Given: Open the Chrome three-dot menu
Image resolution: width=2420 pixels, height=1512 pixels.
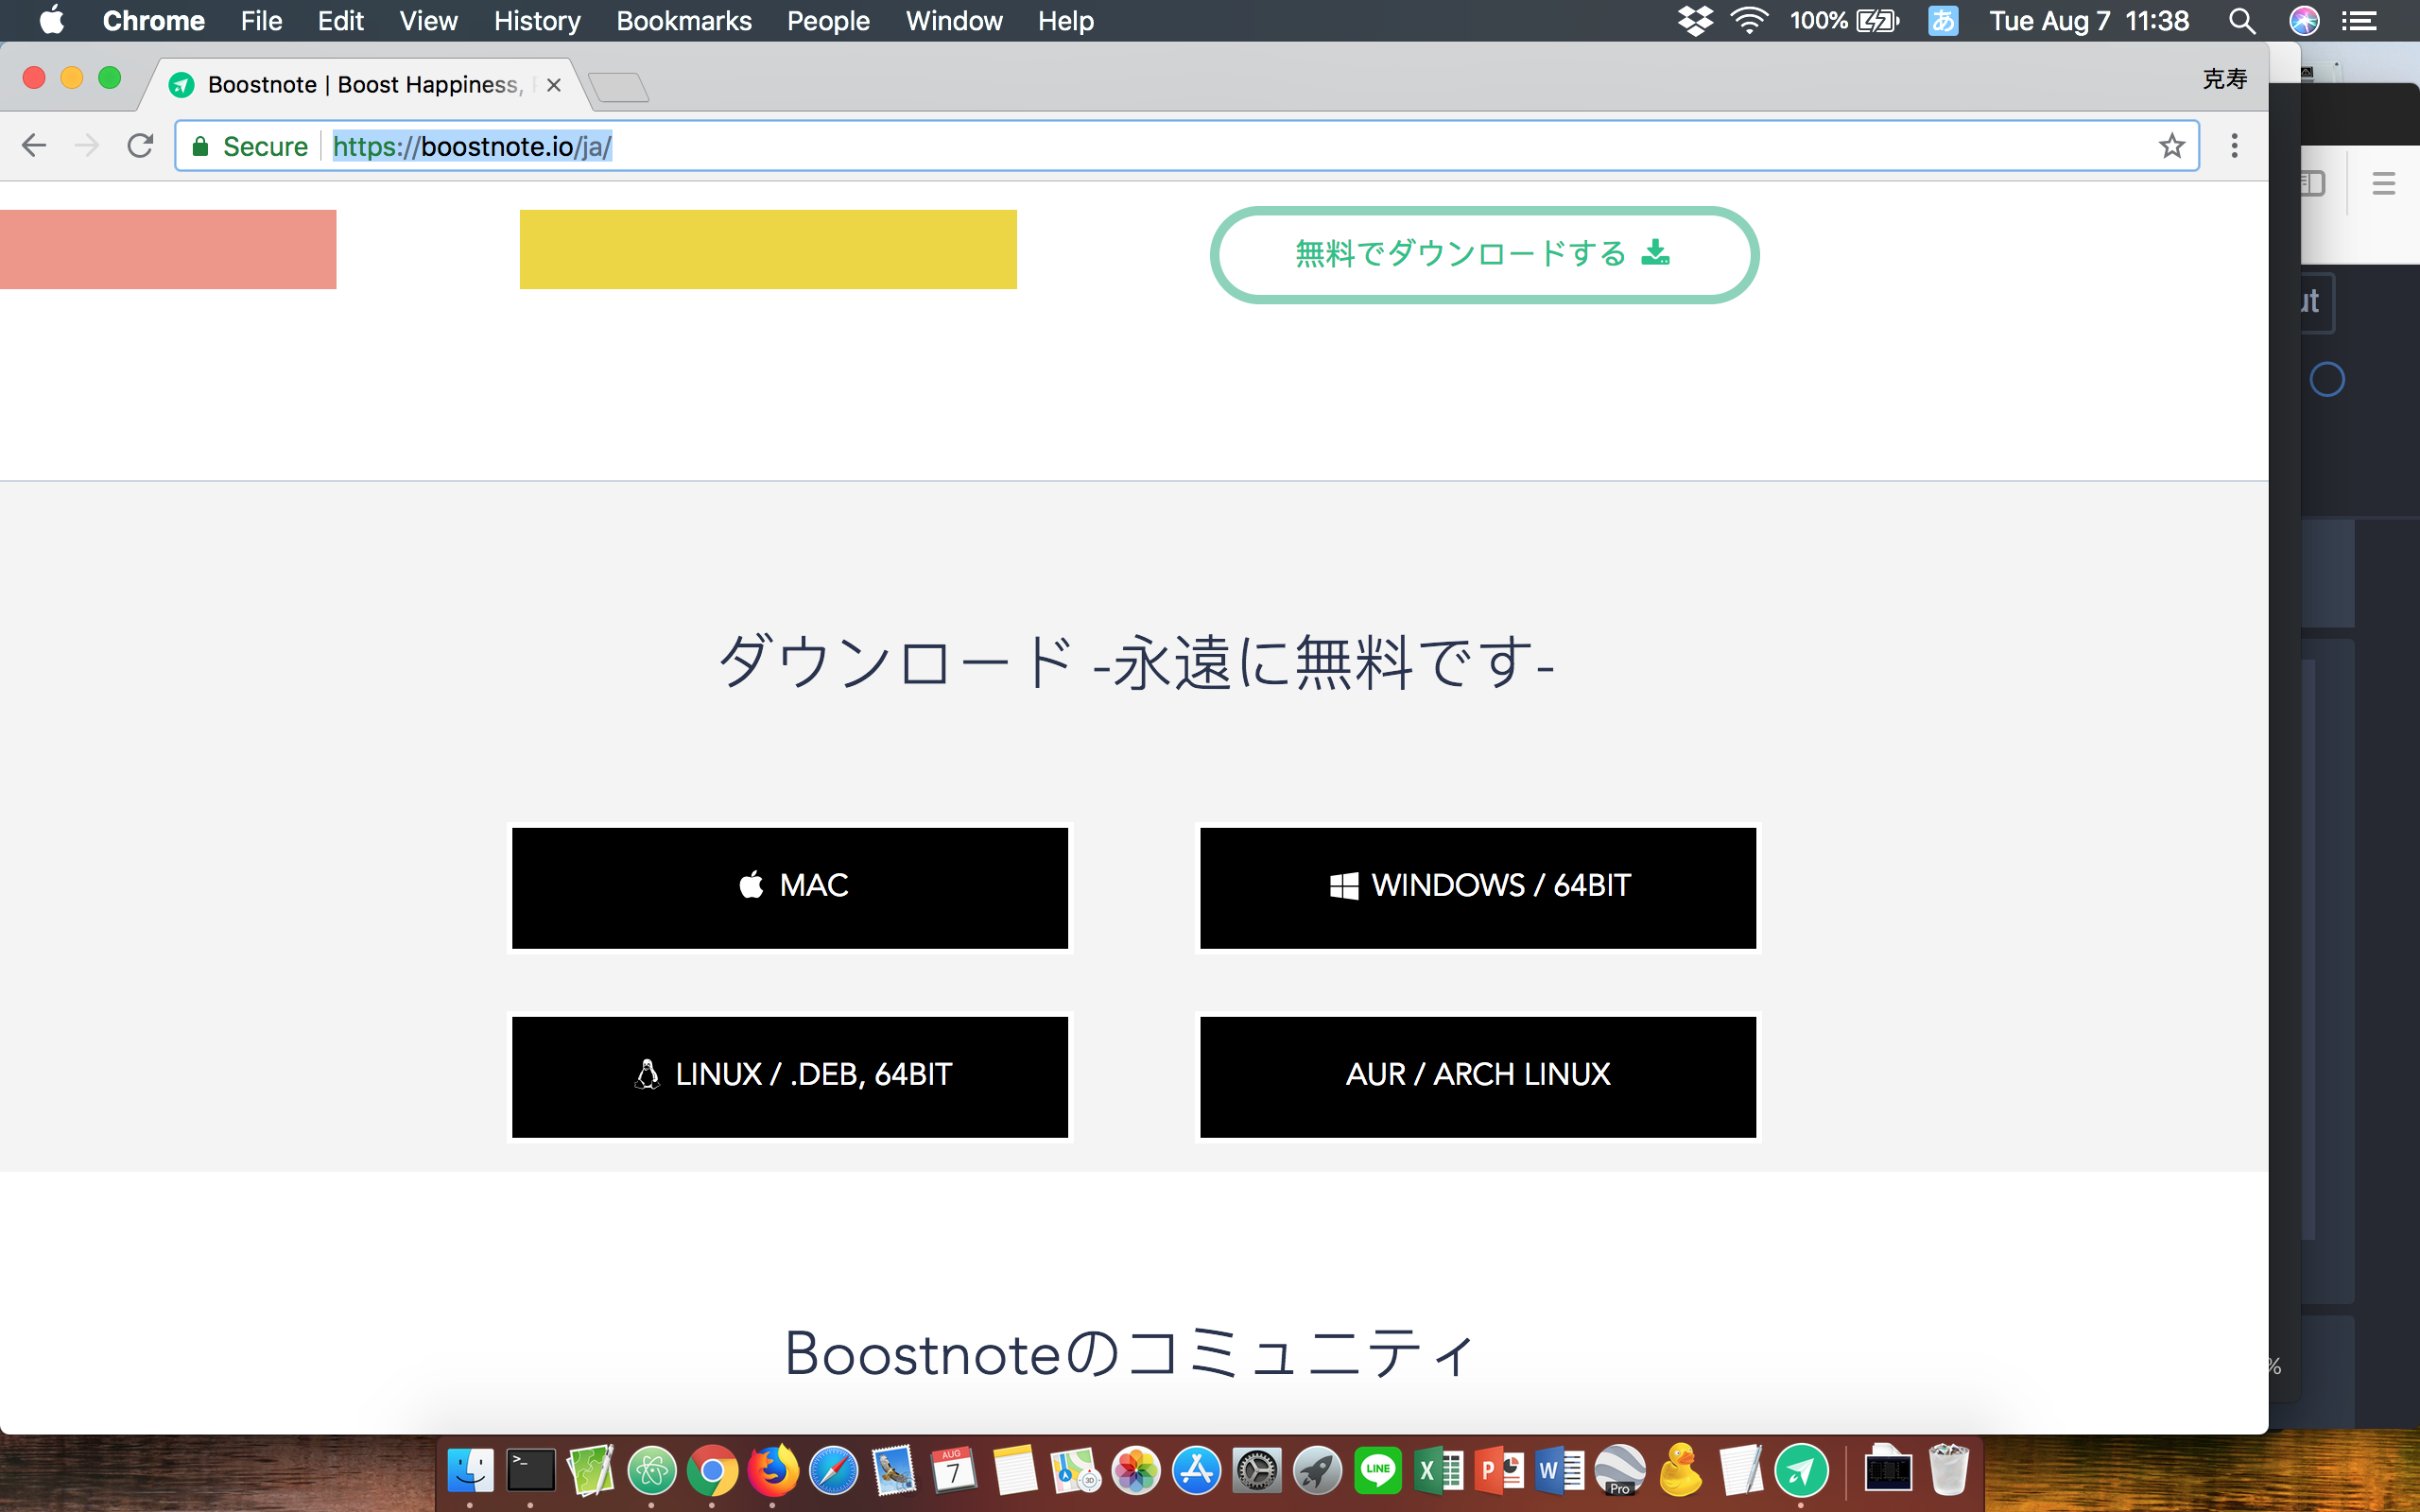Looking at the screenshot, I should pos(2234,146).
